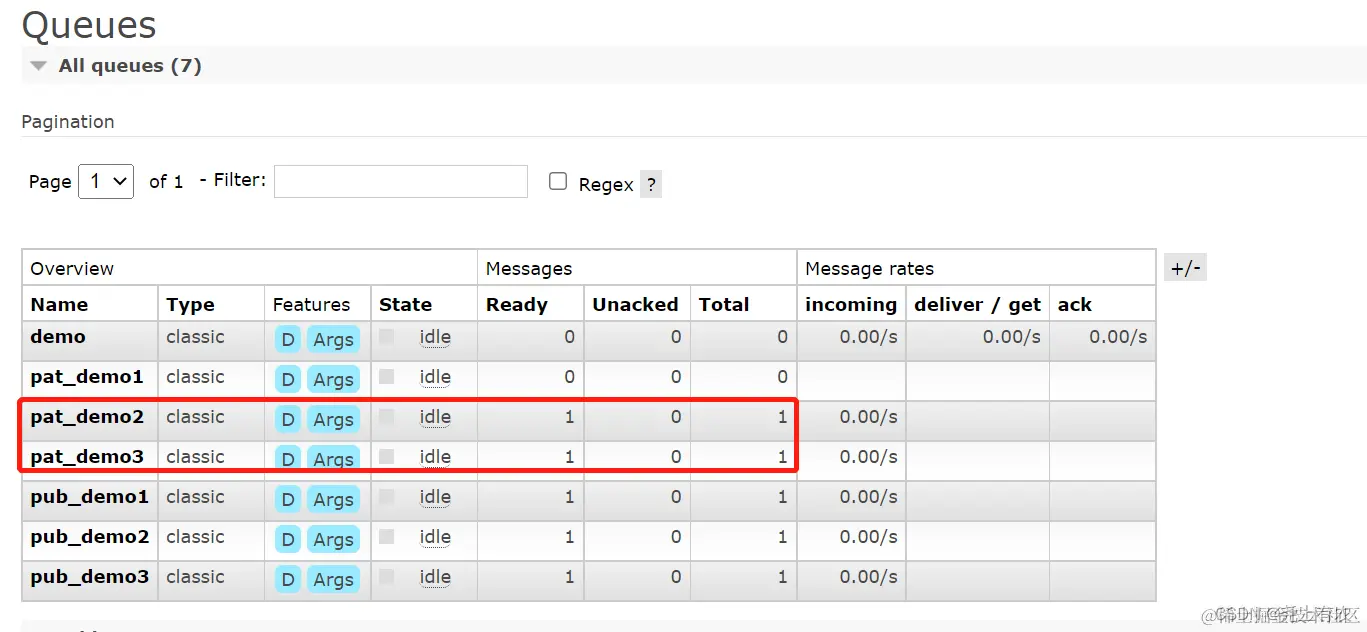This screenshot has height=632, width=1367.
Task: Focus the Filter text field
Action: (x=401, y=181)
